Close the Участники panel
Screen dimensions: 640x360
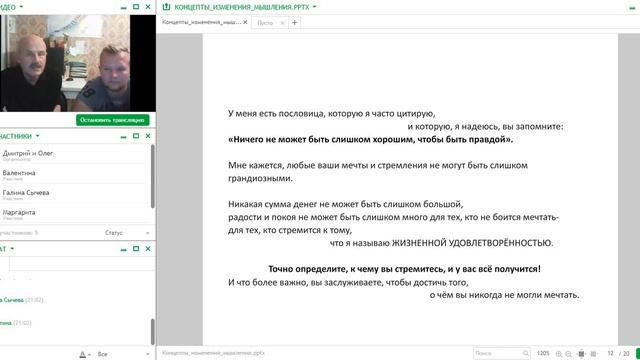click(x=148, y=136)
